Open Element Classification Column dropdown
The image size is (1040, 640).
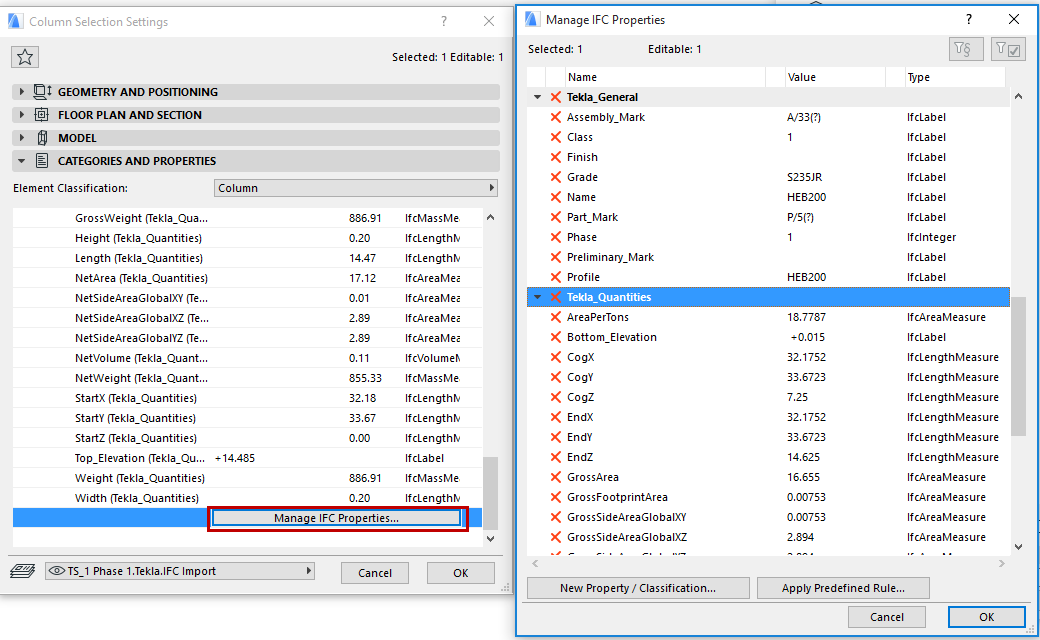coord(356,188)
